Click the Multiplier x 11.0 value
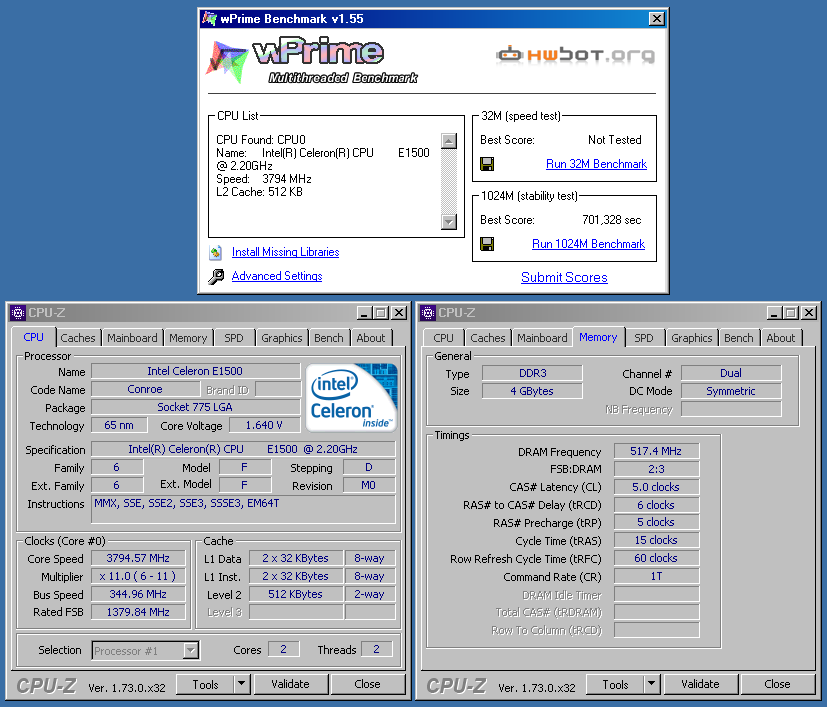 138,576
